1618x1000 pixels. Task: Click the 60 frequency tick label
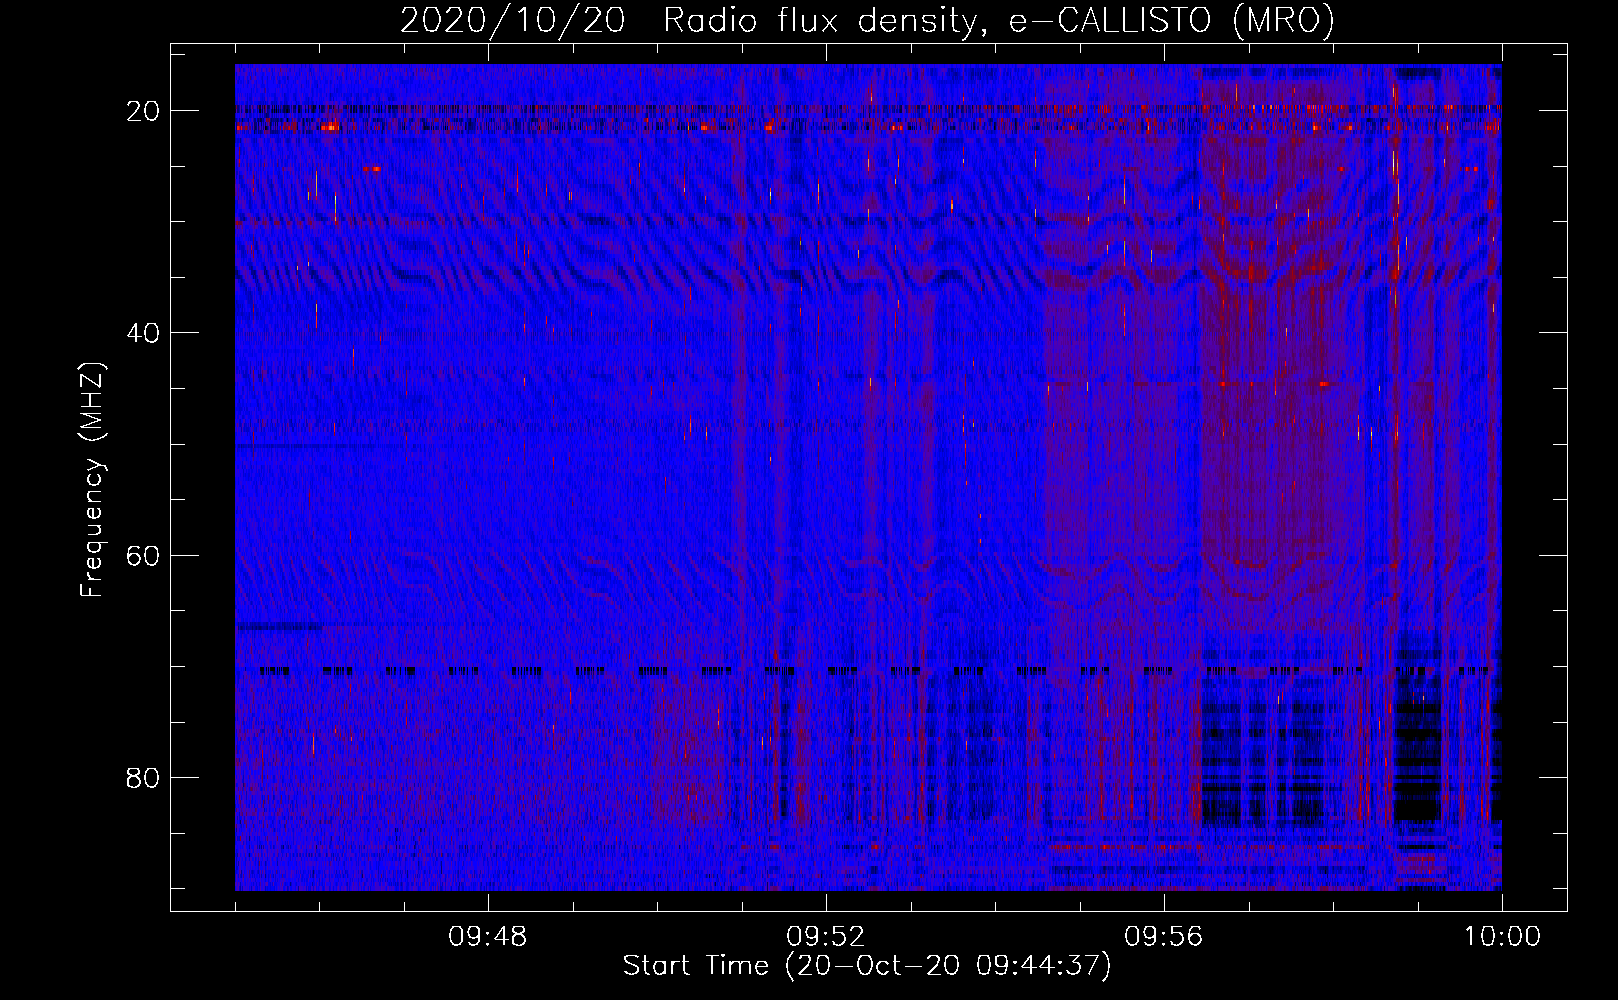tap(144, 555)
